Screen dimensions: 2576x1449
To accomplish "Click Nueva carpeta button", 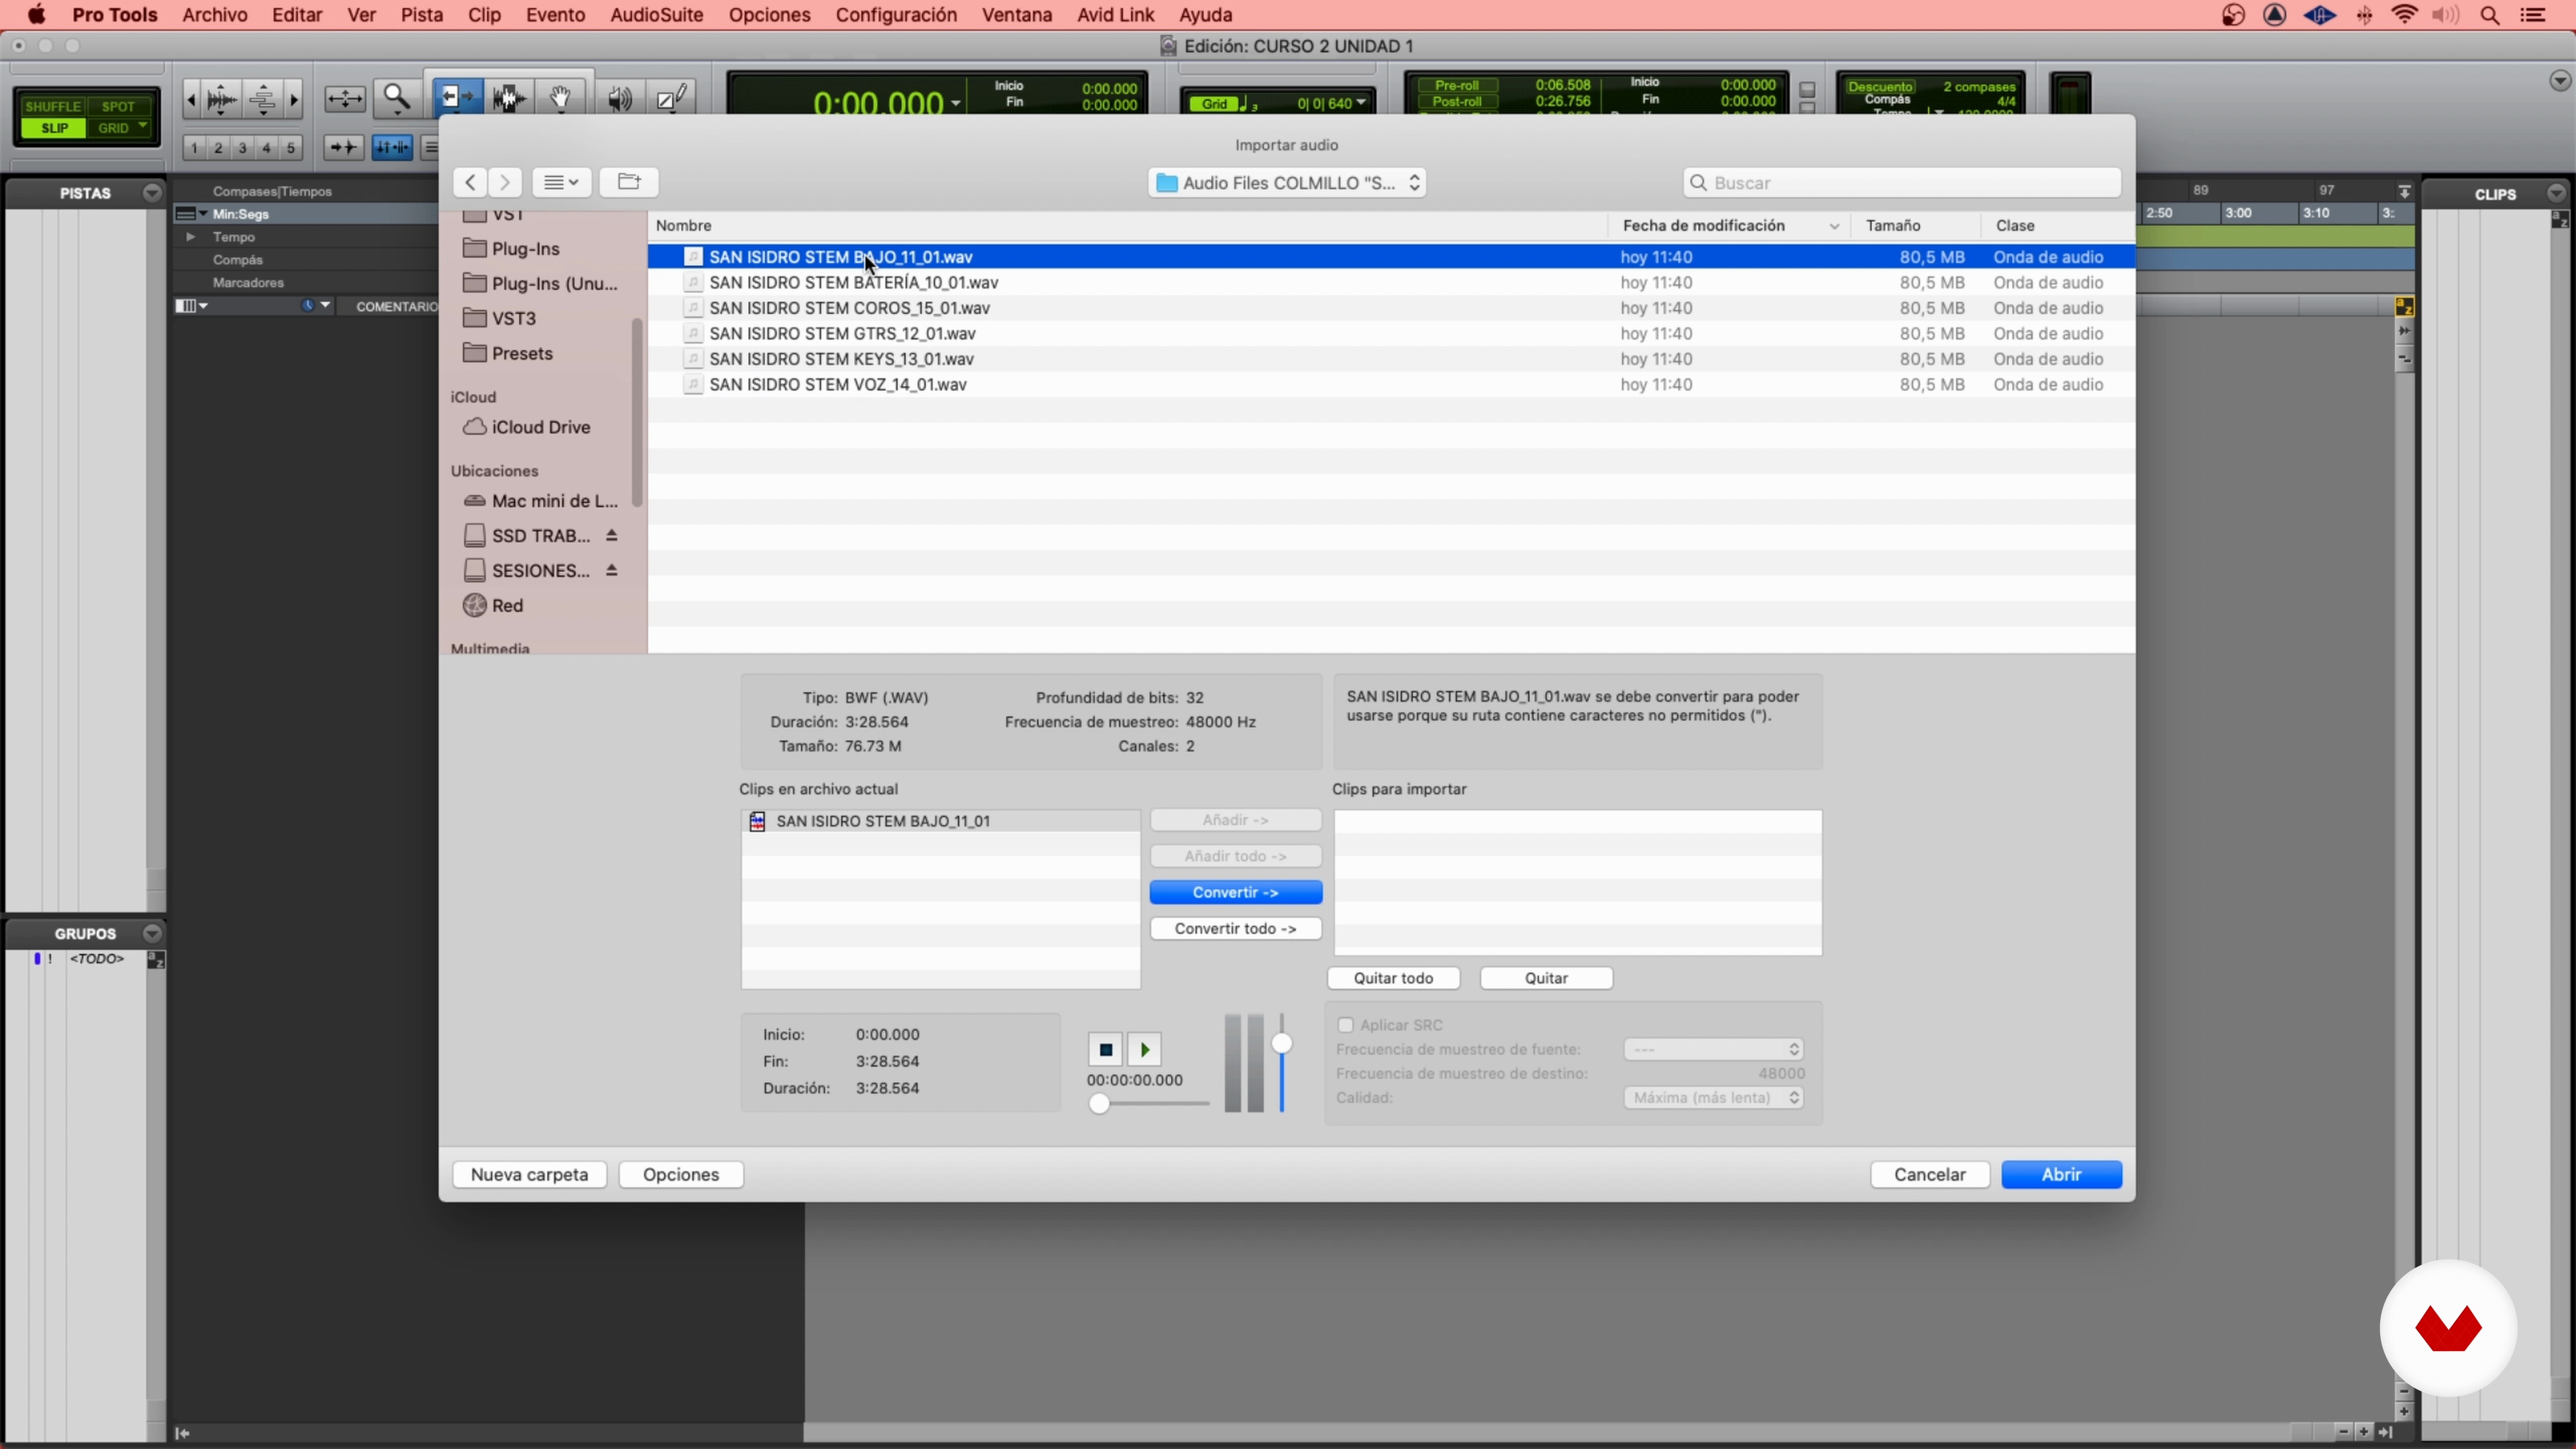I will tap(530, 1175).
